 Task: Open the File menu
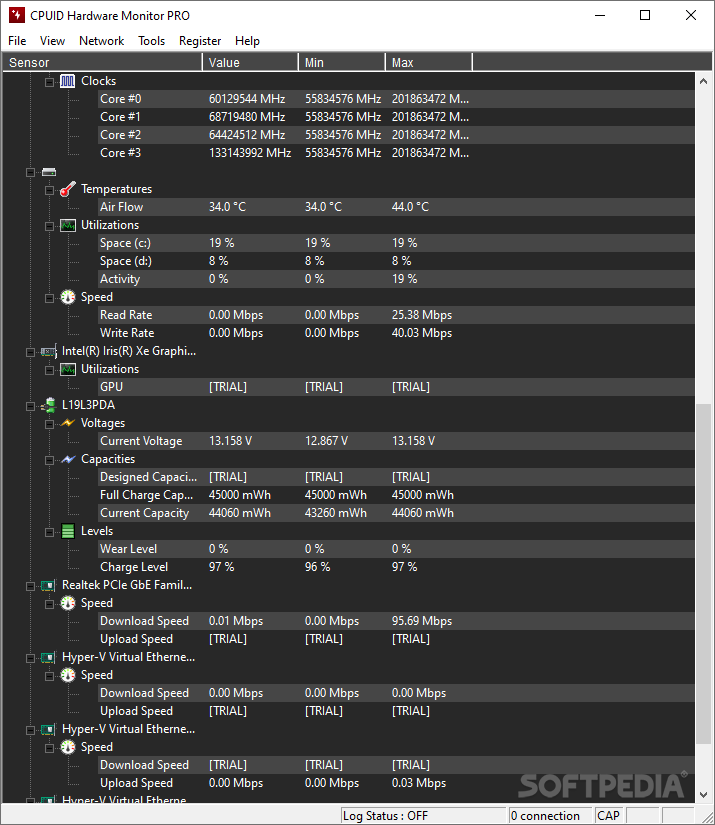[17, 41]
